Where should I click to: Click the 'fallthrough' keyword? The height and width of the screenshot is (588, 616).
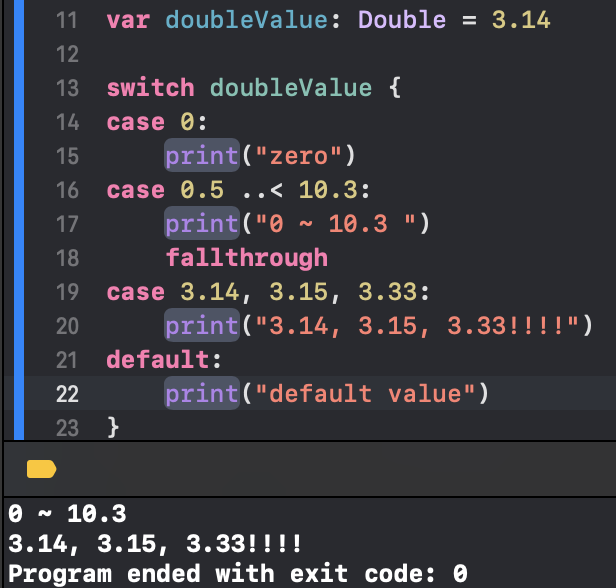tap(247, 258)
